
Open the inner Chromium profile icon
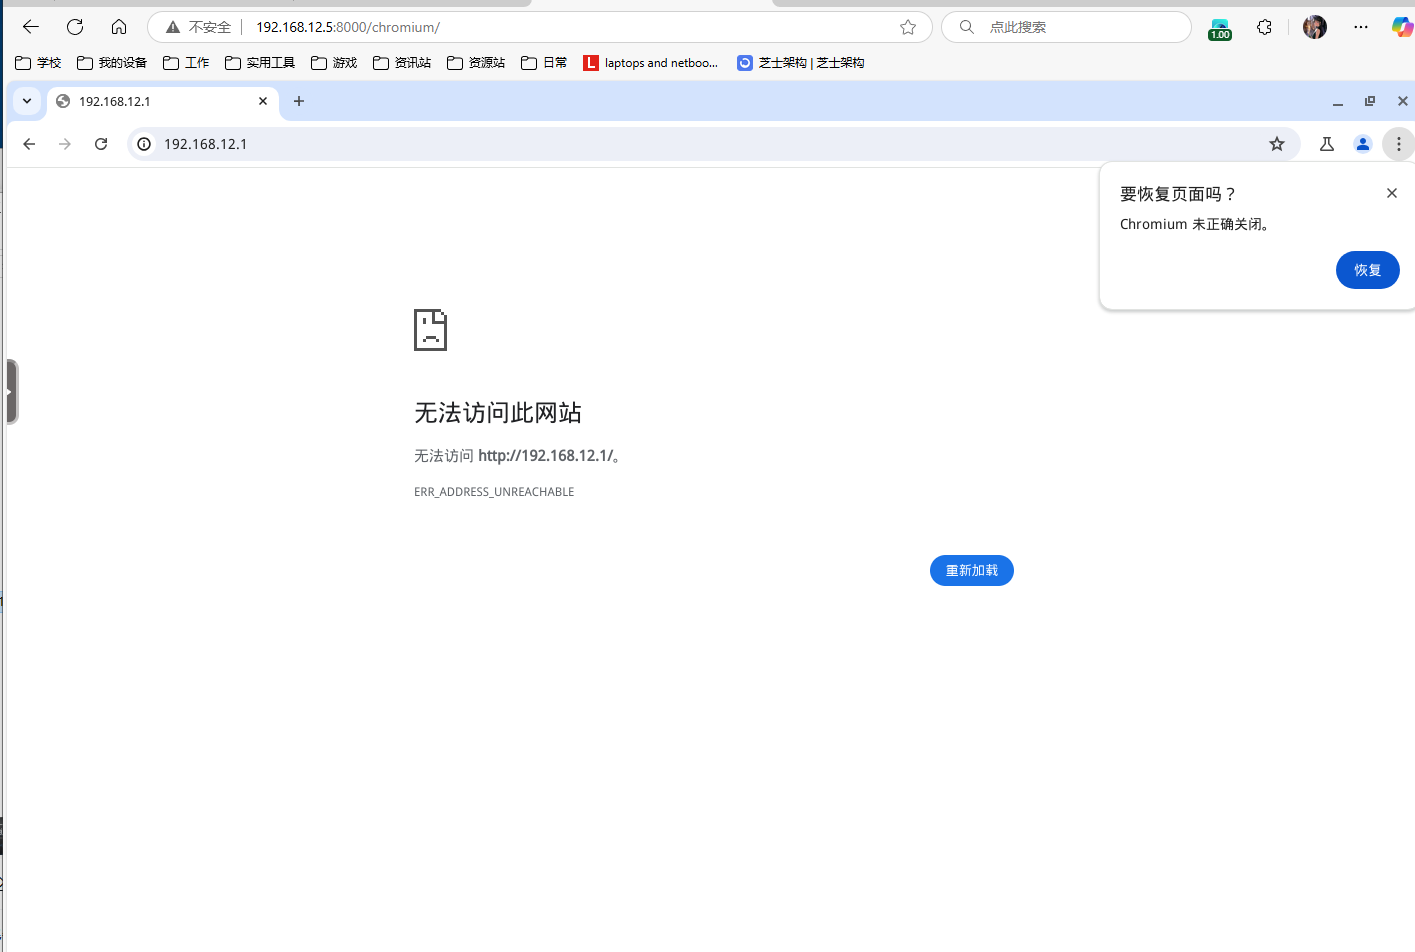click(x=1363, y=144)
